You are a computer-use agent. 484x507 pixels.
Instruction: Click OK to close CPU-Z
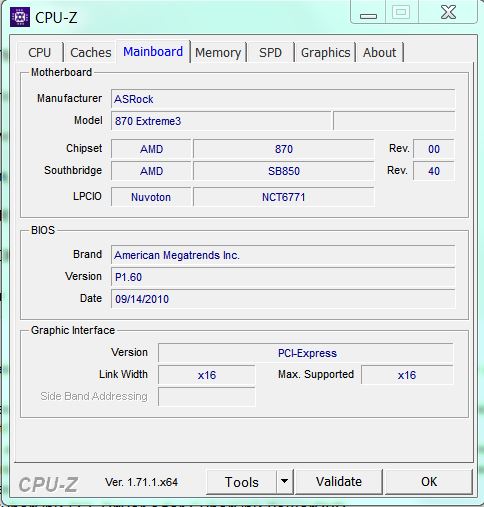click(x=429, y=482)
